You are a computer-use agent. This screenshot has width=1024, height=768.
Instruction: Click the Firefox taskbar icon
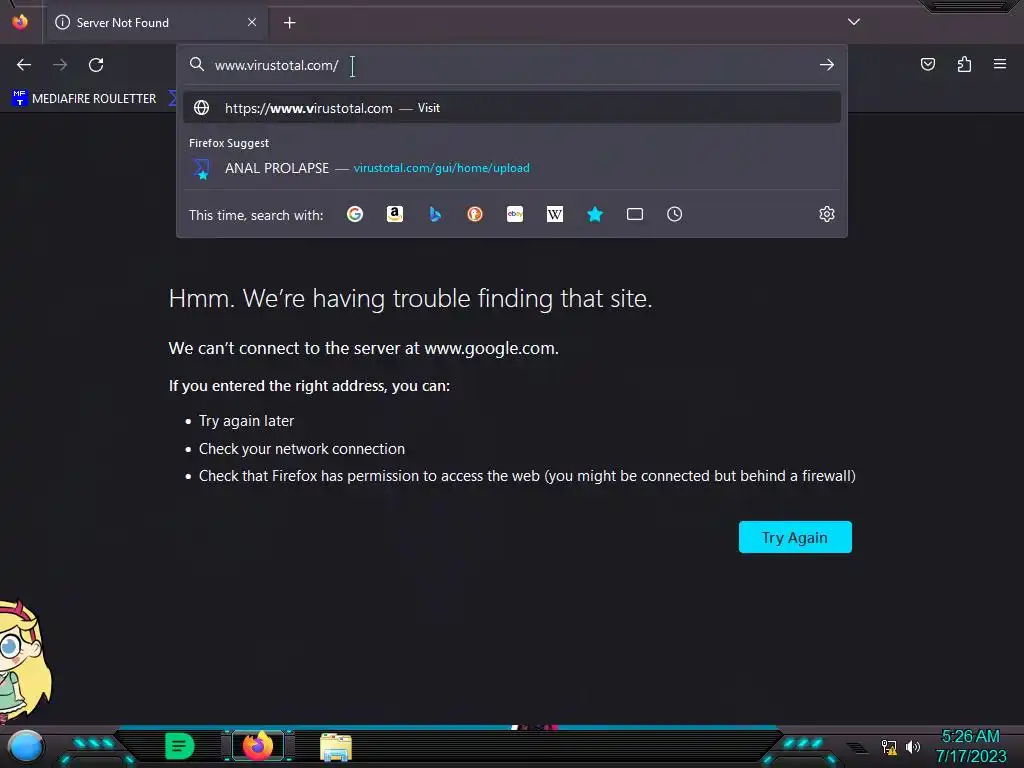pos(257,746)
